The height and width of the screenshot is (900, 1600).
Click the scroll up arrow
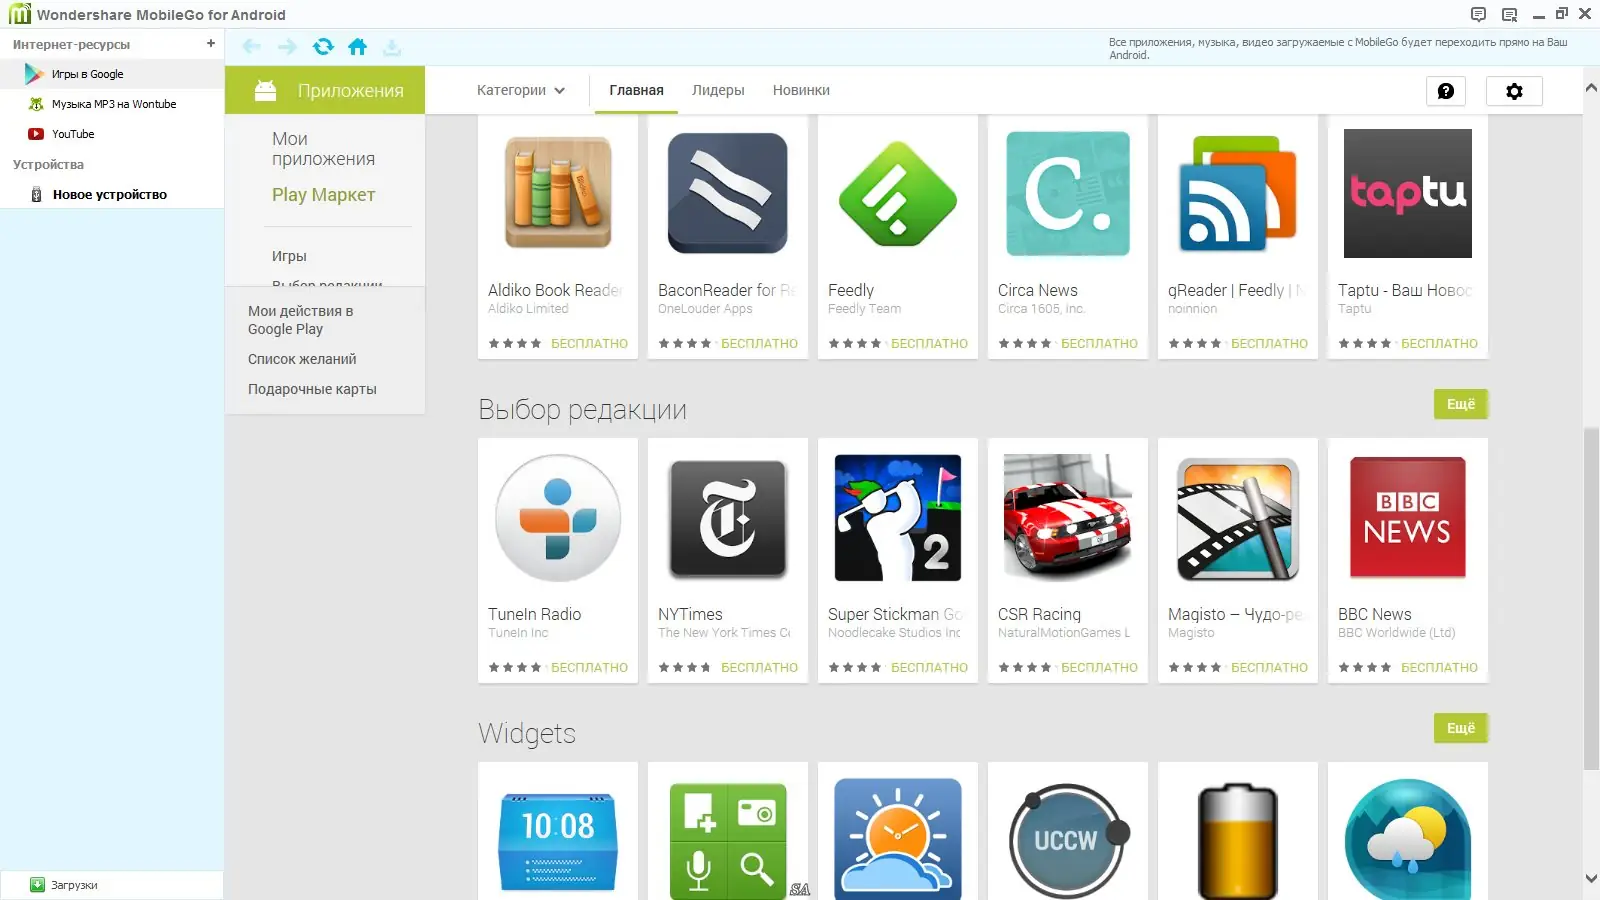1591,88
